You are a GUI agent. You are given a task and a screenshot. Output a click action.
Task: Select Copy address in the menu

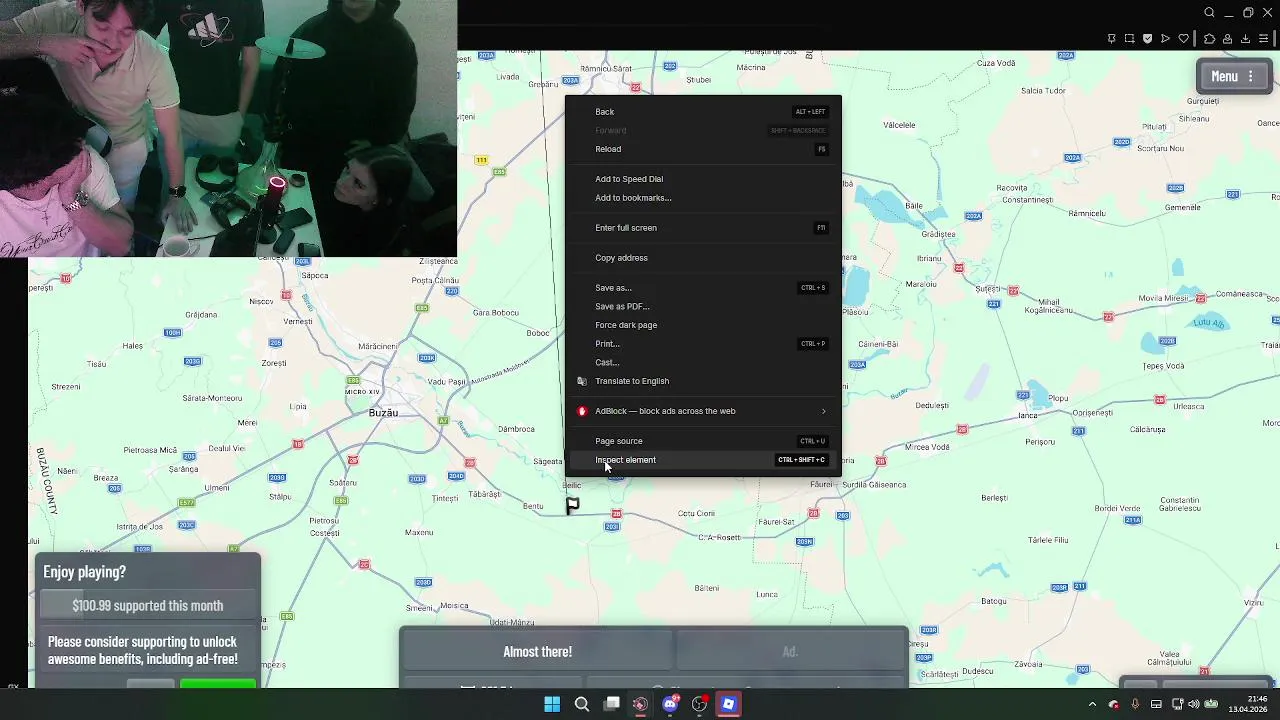[703, 258]
